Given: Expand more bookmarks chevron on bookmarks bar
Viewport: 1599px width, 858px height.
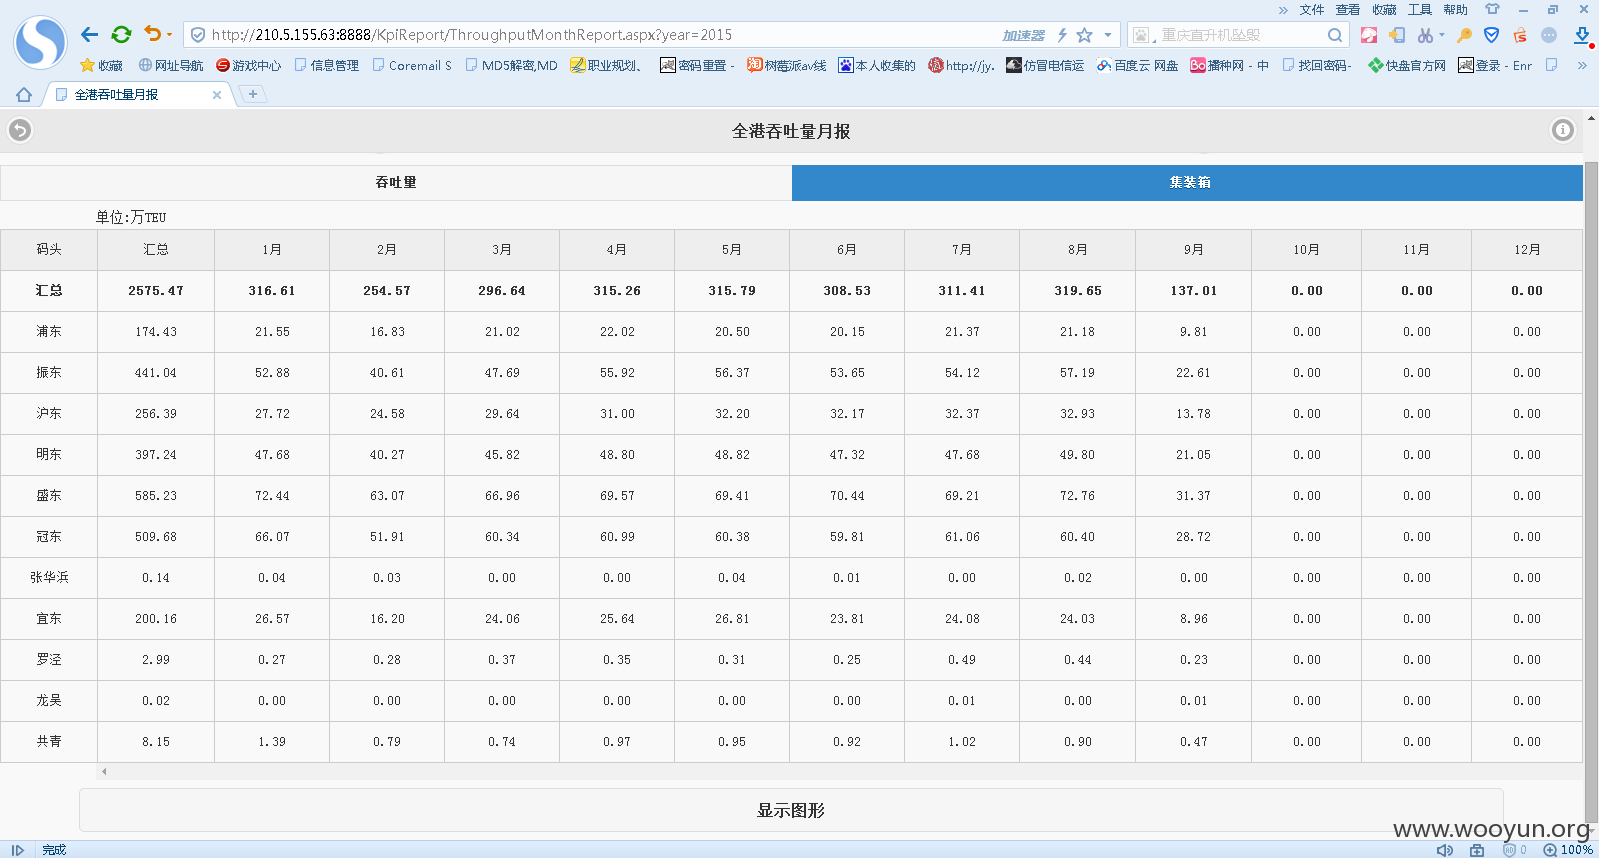Looking at the screenshot, I should click(x=1582, y=66).
